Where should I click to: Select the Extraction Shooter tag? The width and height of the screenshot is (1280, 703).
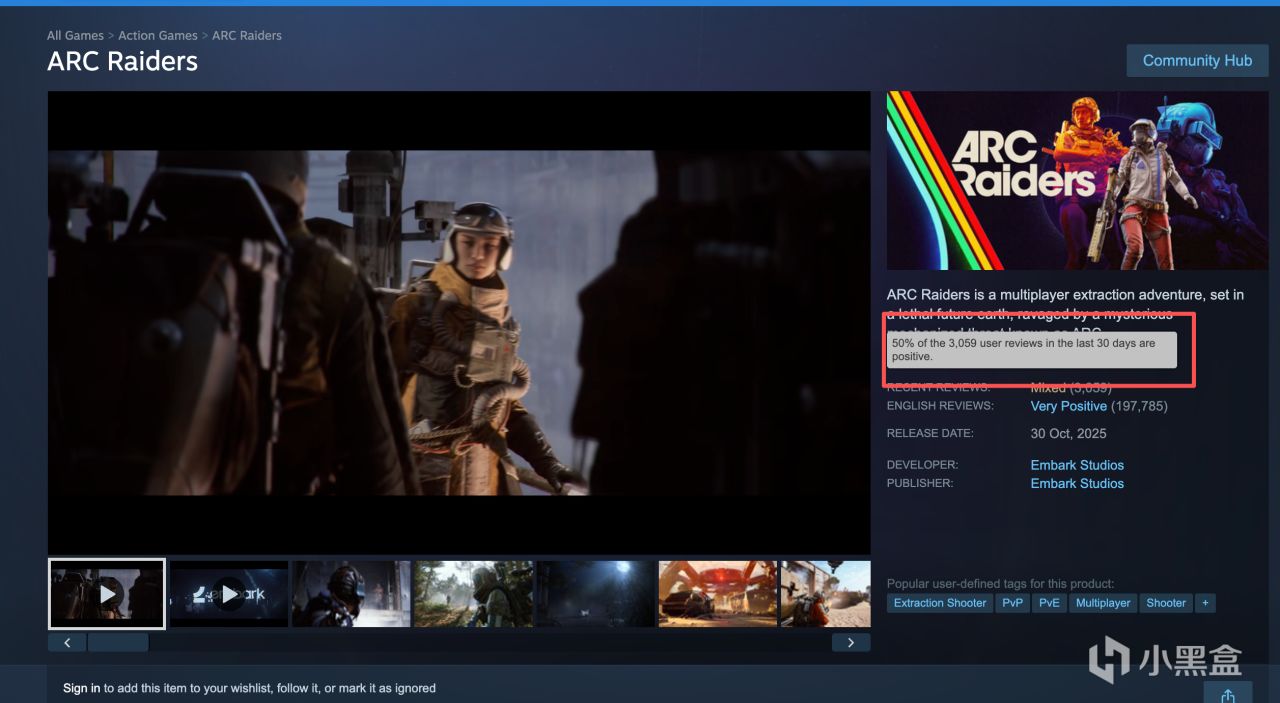[x=940, y=603]
